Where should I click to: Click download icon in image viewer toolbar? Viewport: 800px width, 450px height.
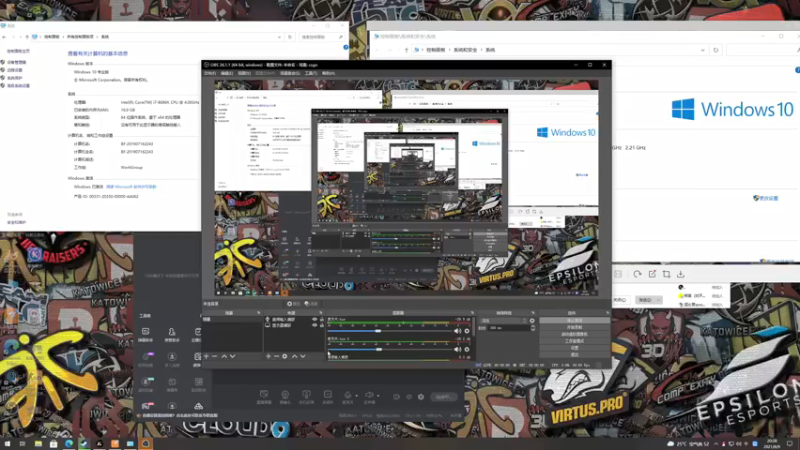[x=681, y=274]
